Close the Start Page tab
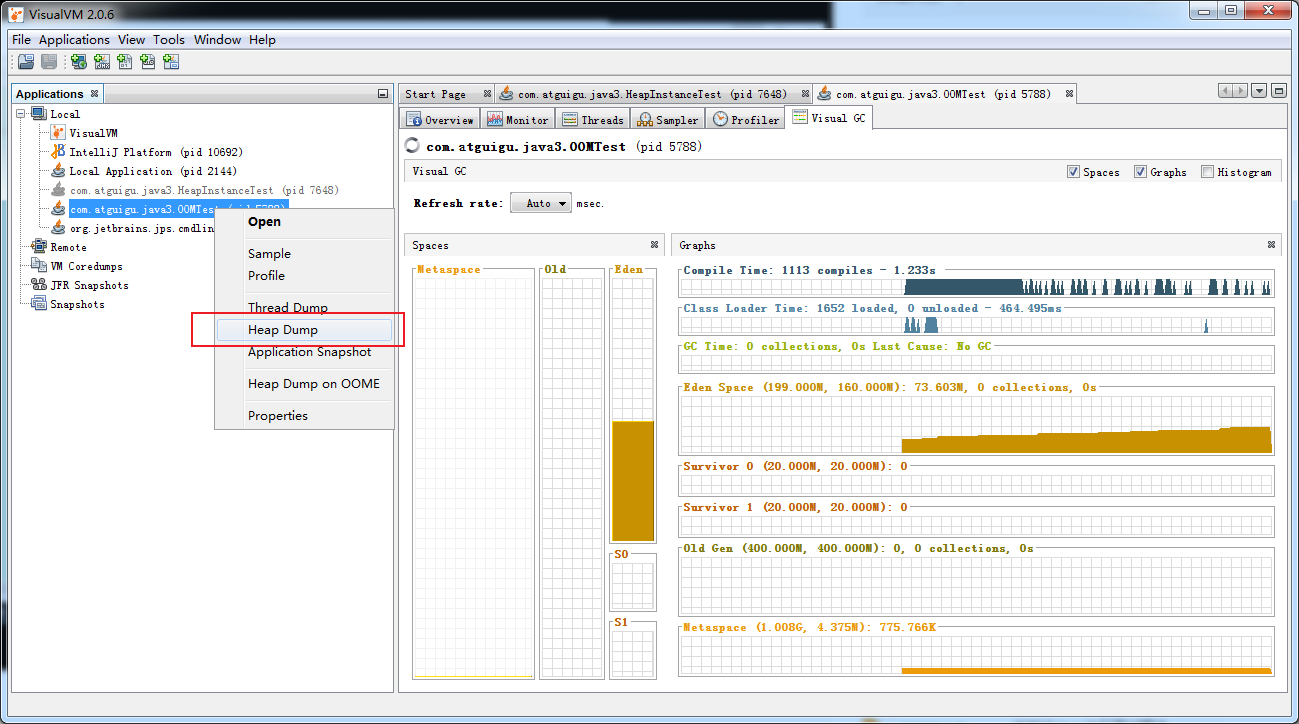1299x724 pixels. tap(487, 94)
